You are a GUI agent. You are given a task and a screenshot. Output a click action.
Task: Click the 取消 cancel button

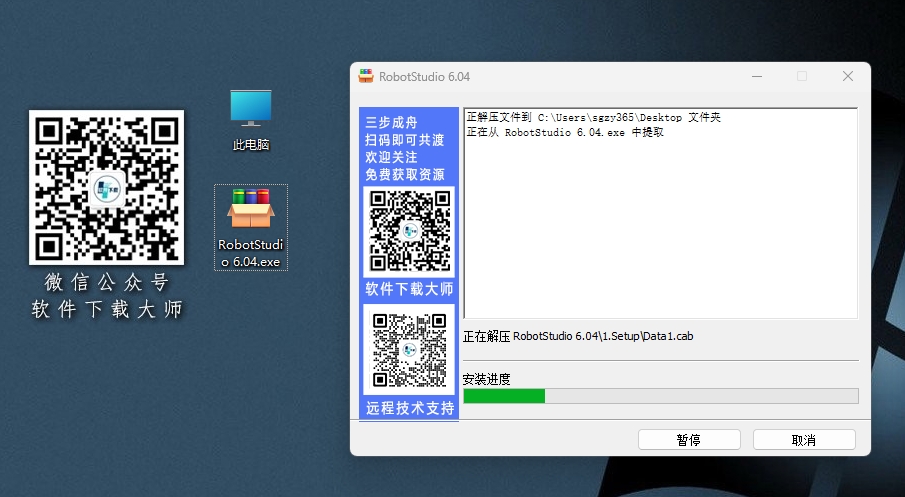tap(804, 440)
